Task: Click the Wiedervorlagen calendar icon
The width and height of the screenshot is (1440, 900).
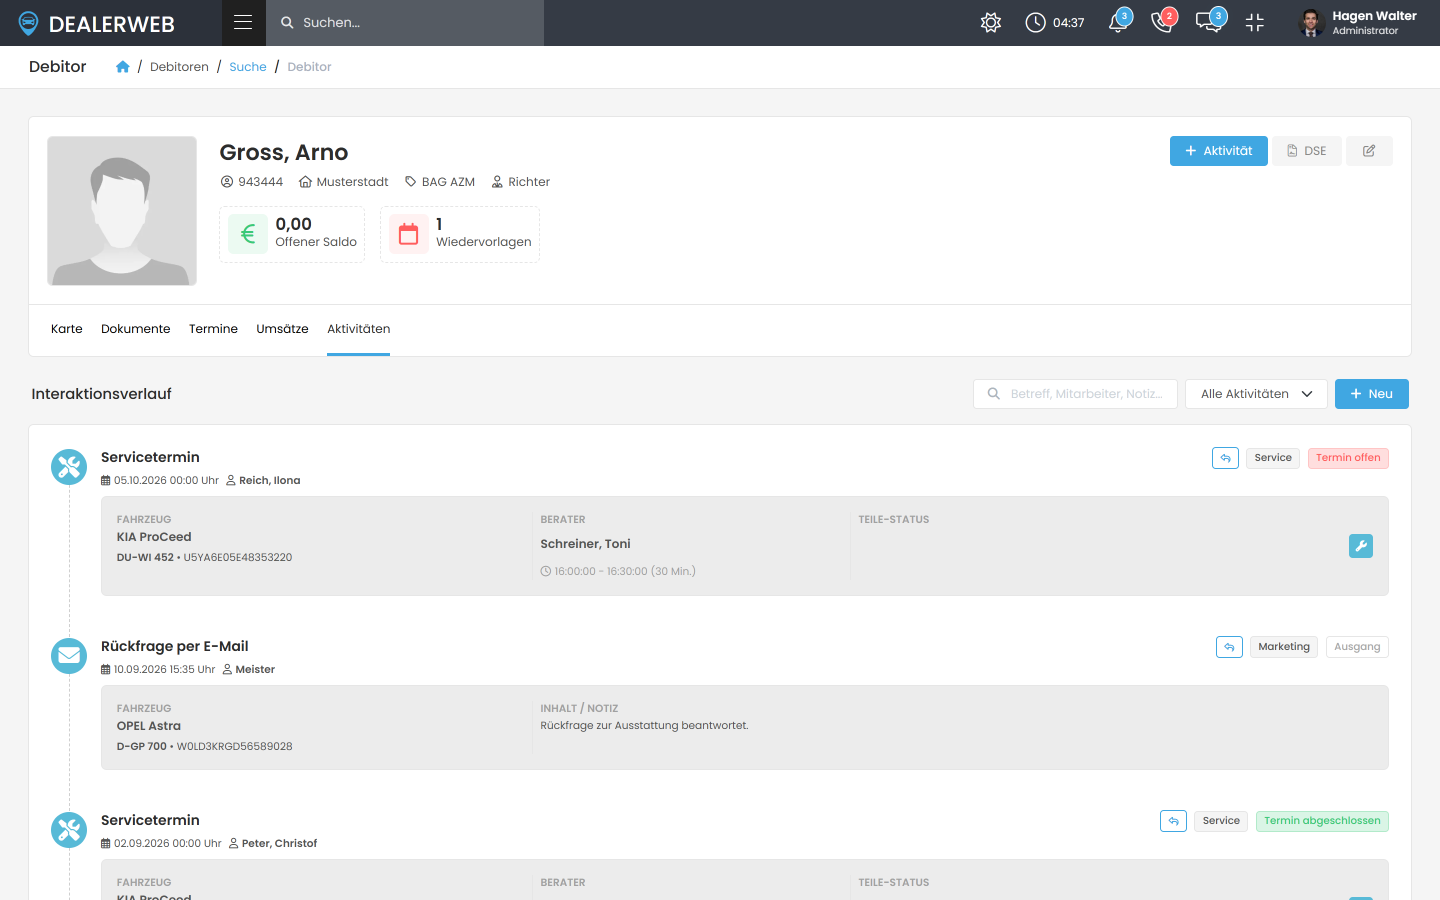Action: (x=409, y=234)
